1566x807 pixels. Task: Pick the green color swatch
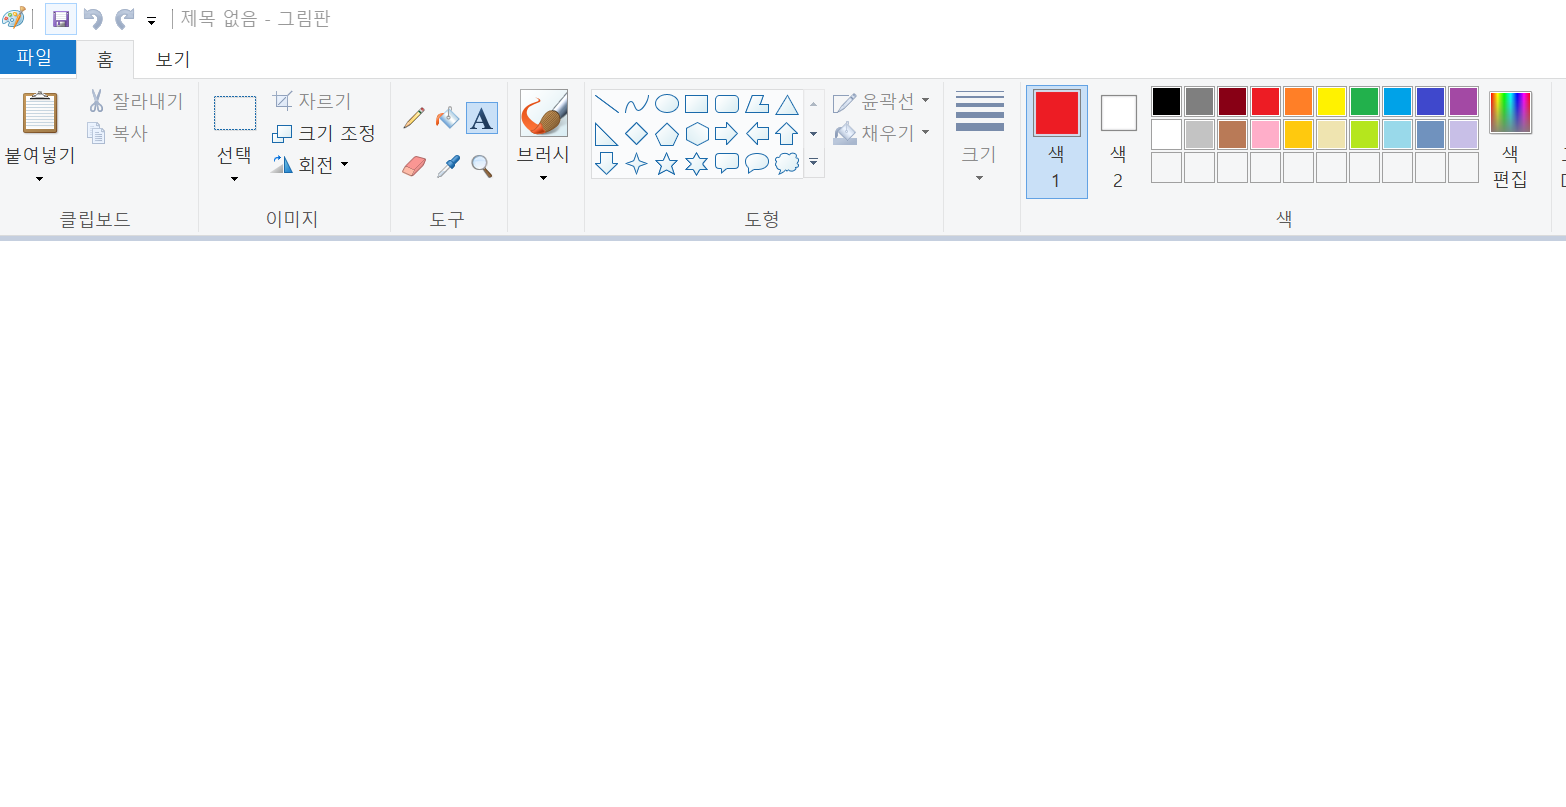click(x=1364, y=101)
